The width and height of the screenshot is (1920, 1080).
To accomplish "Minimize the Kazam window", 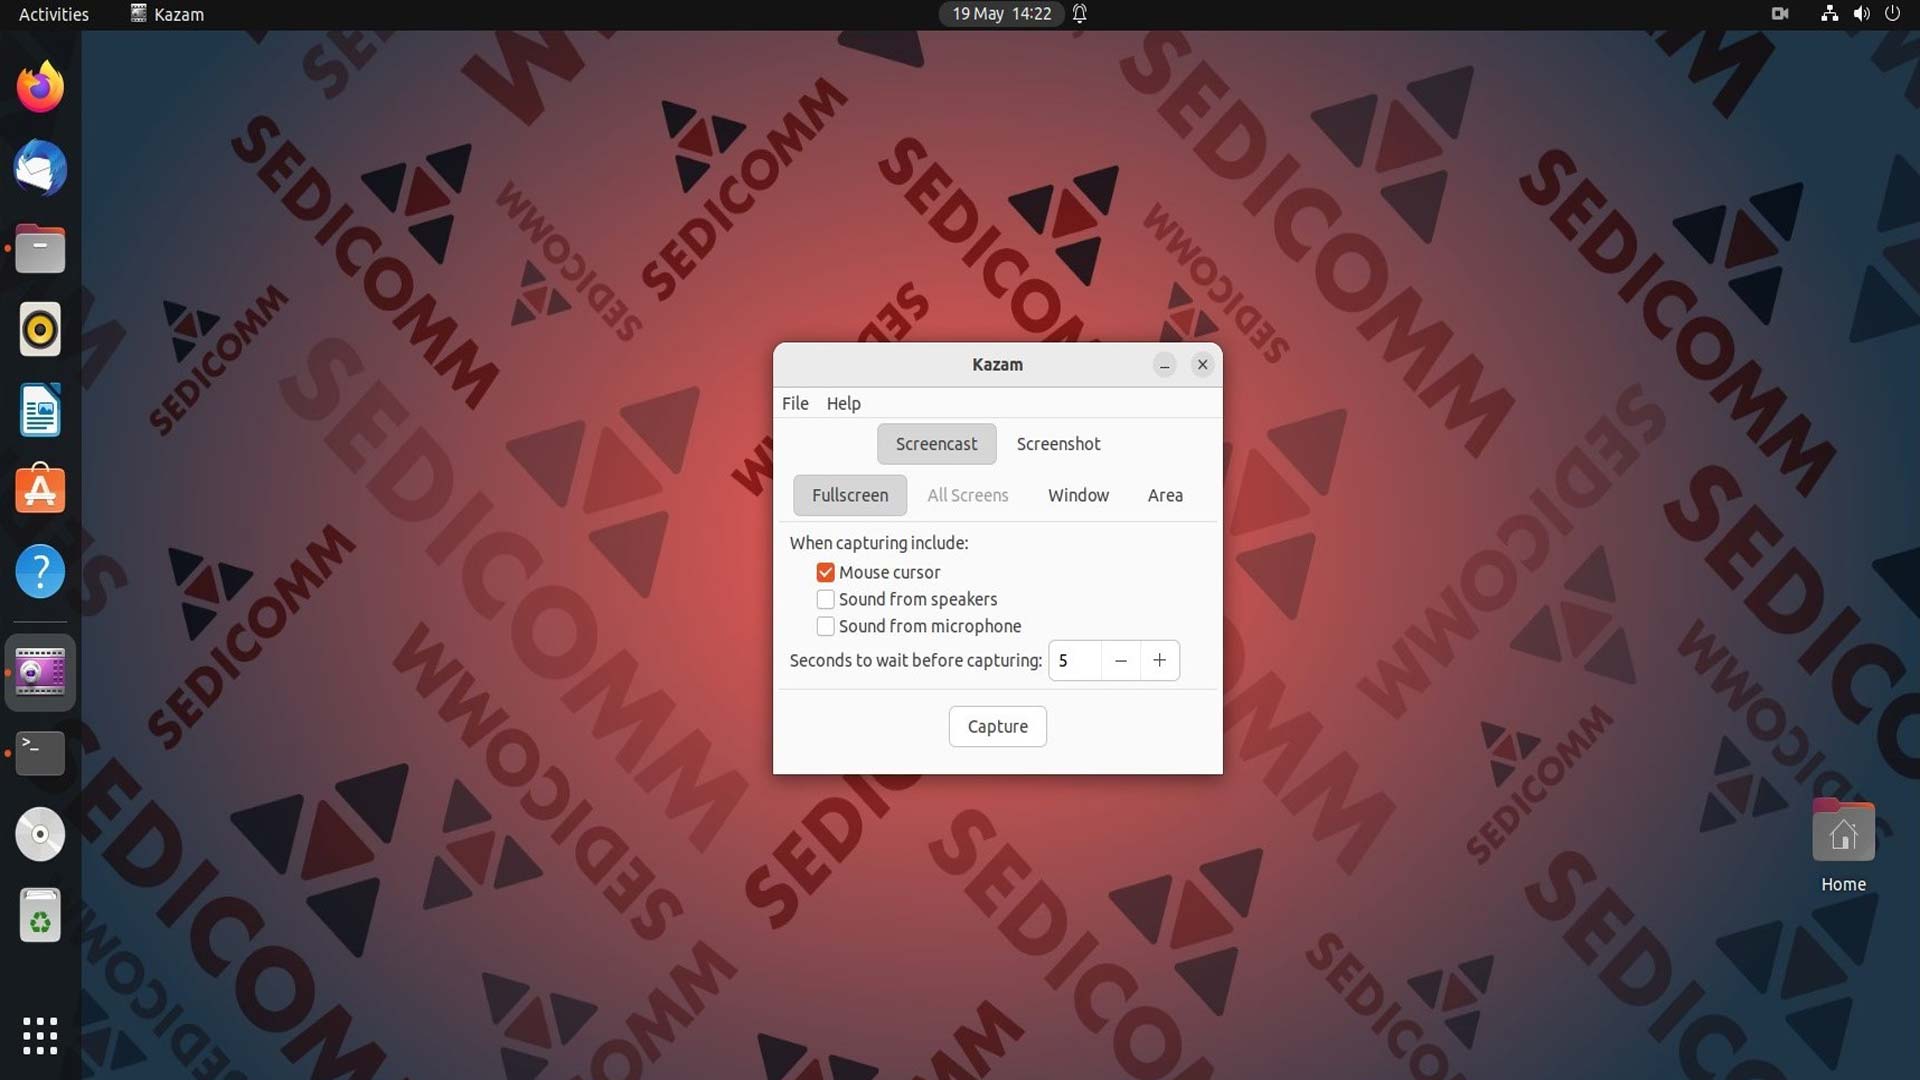I will pos(1164,365).
